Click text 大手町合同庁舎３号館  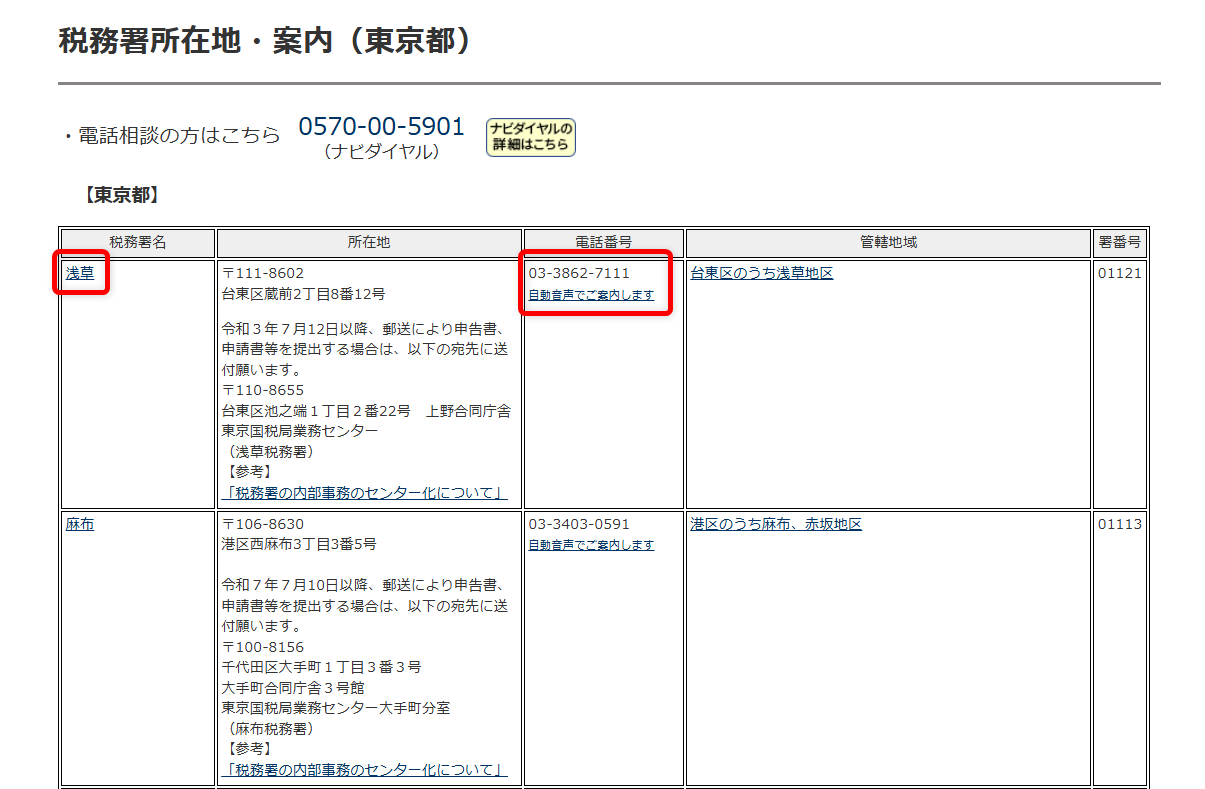293,688
